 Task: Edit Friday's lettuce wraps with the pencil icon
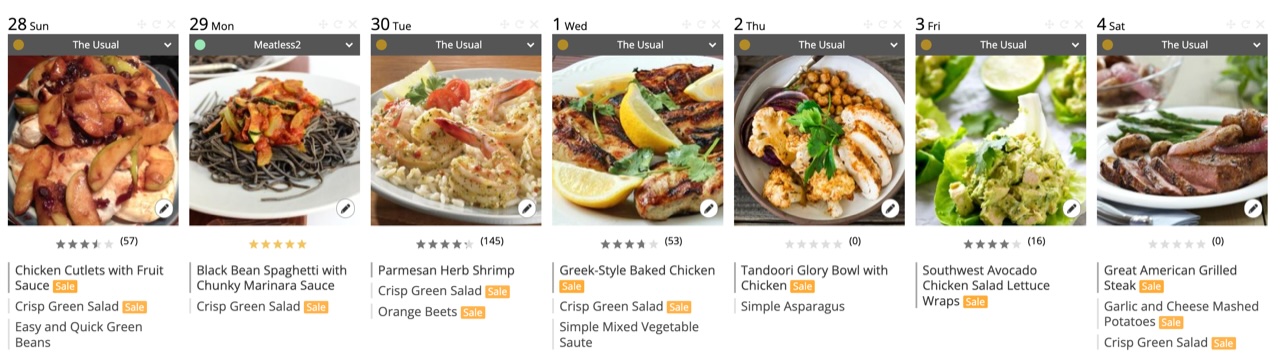coord(1071,208)
